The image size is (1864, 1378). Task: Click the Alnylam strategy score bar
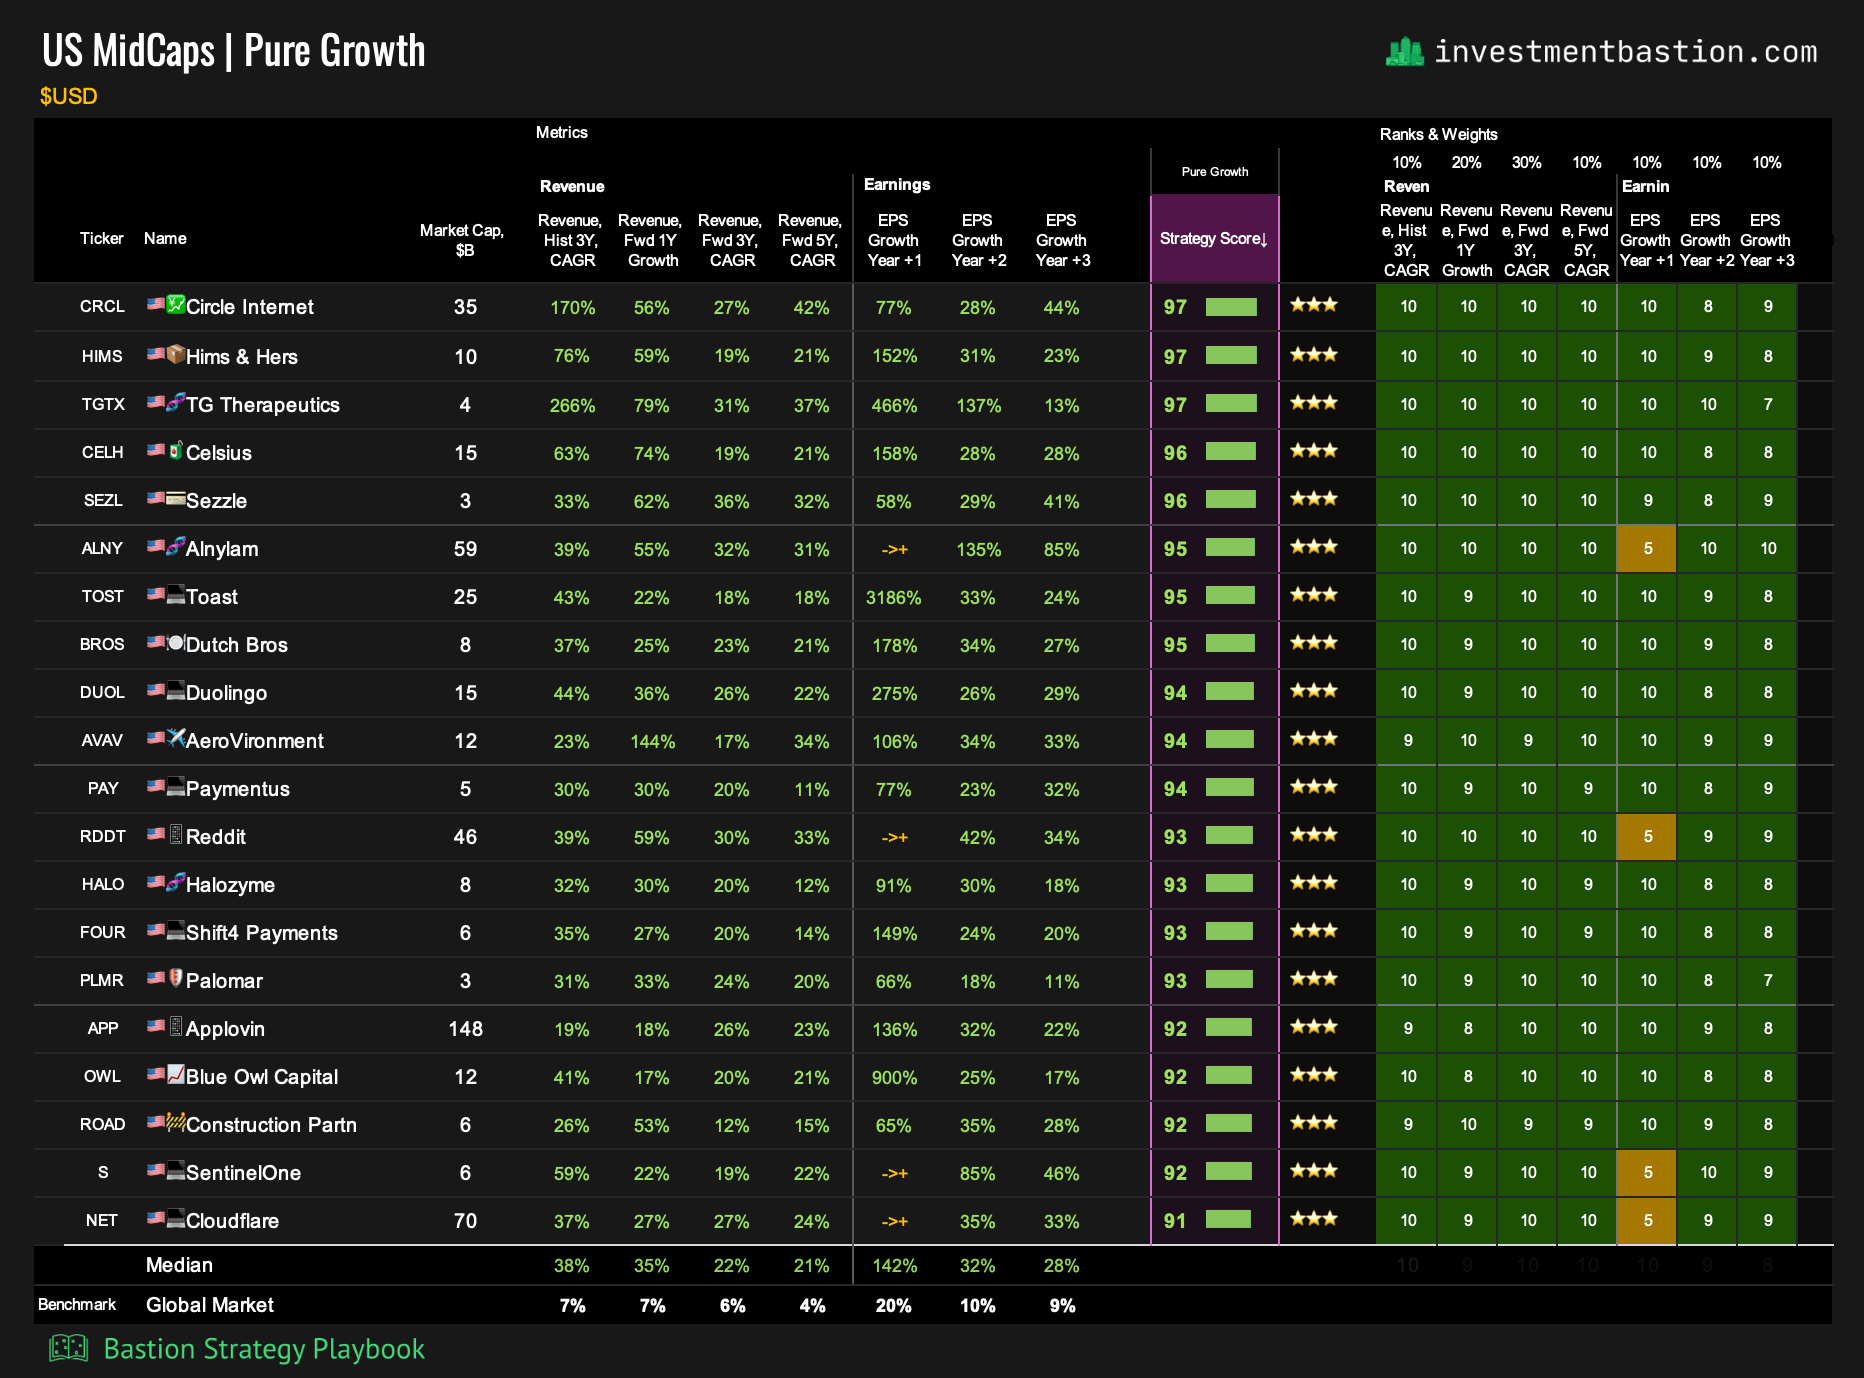[x=1230, y=547]
